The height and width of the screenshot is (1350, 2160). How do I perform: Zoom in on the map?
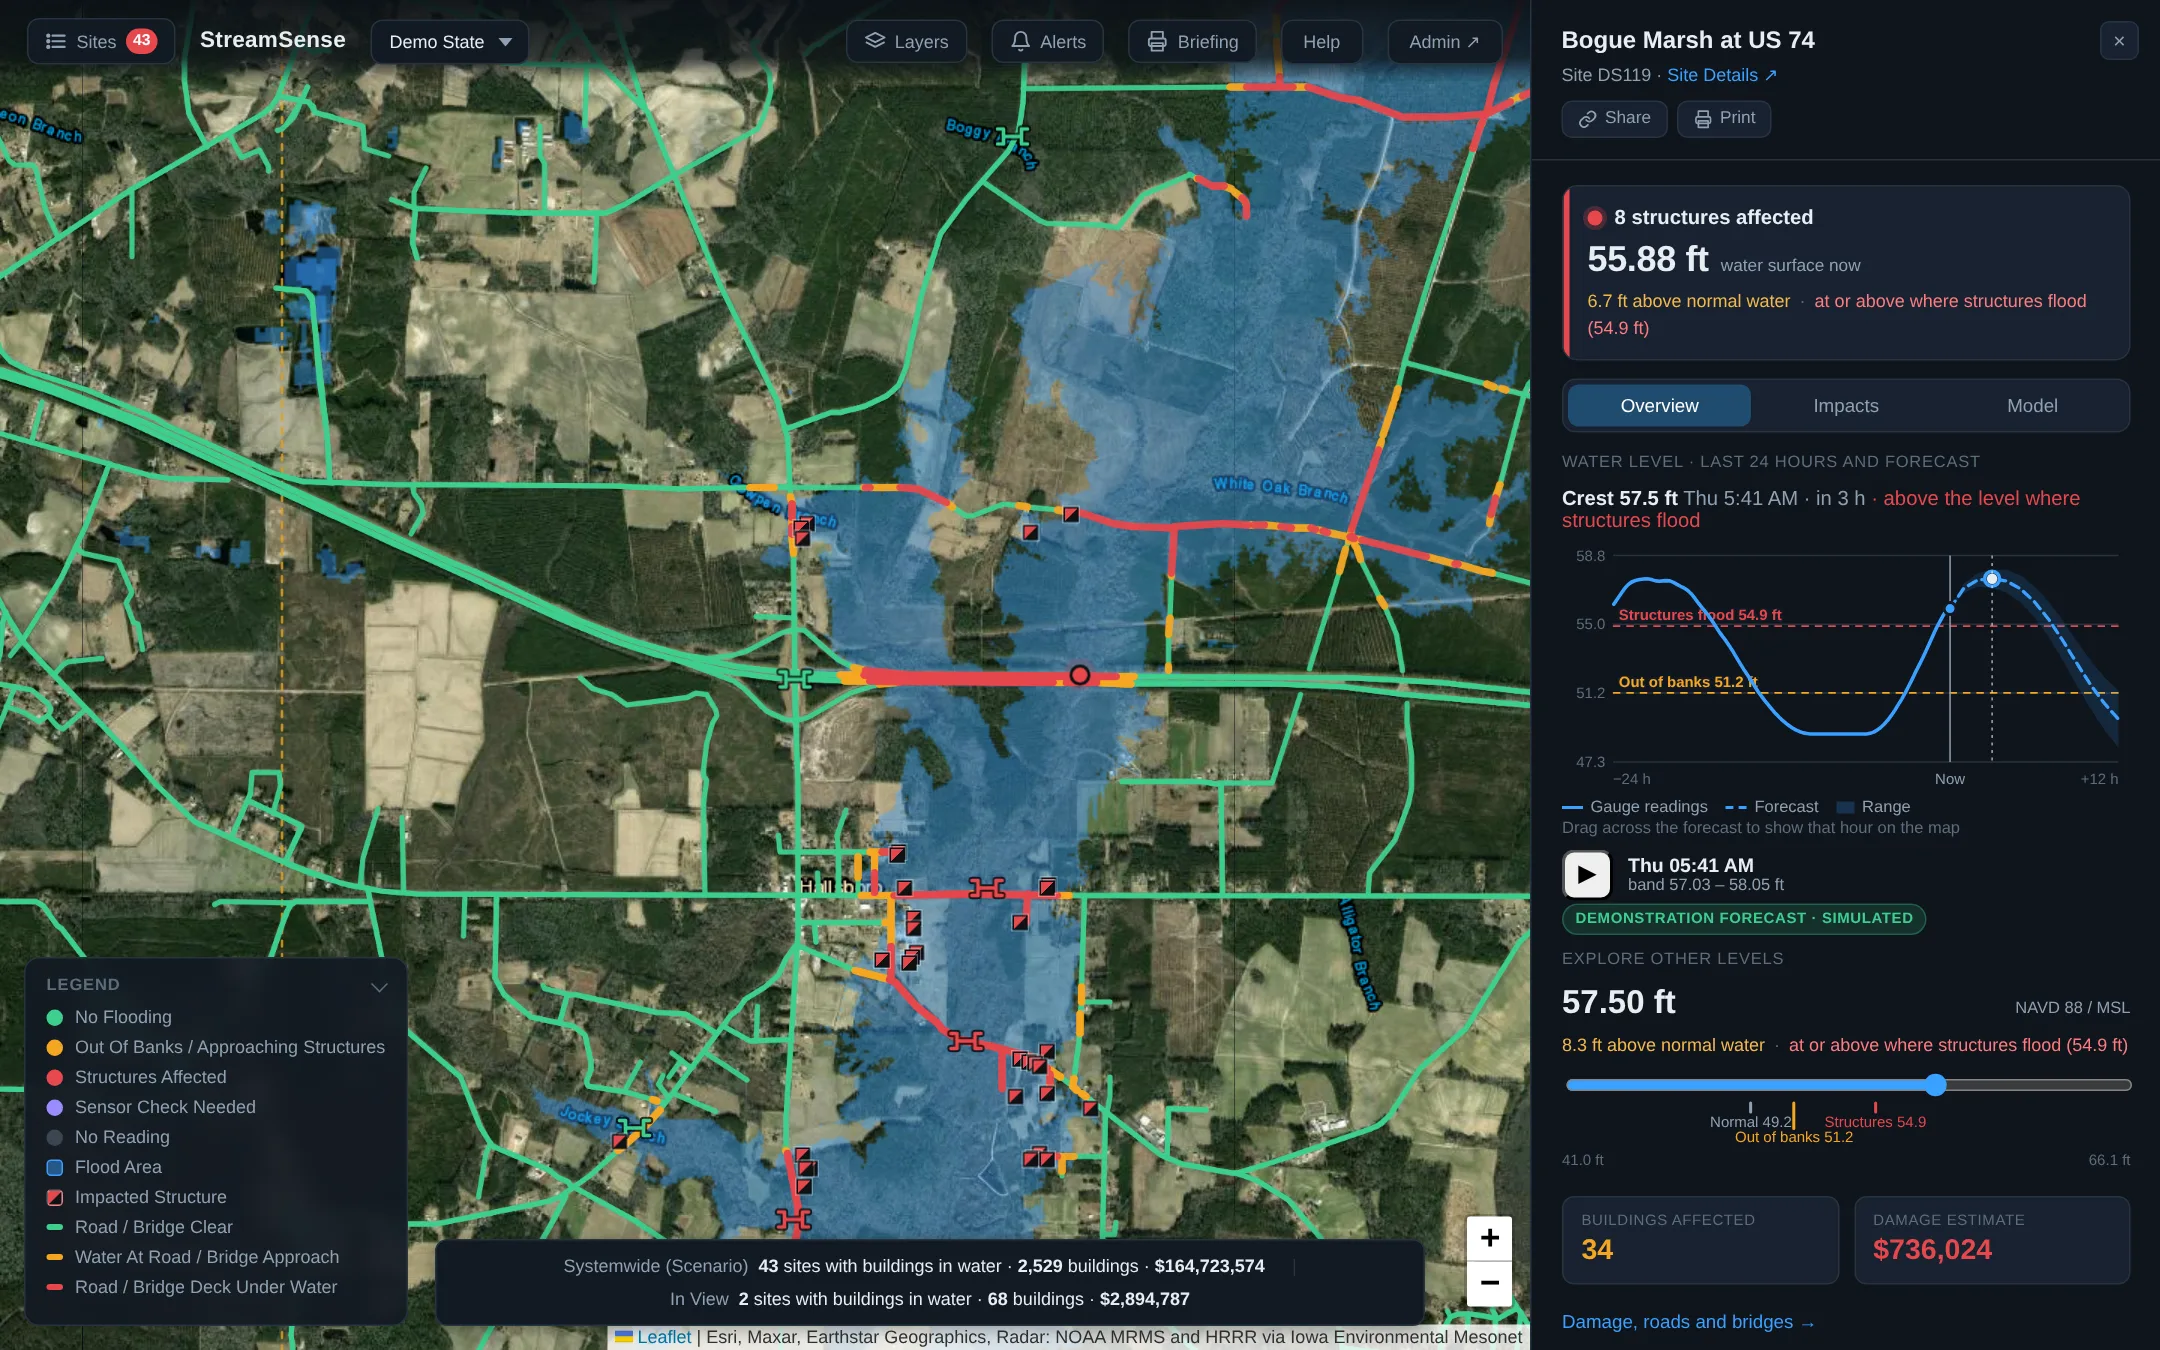tap(1489, 1238)
